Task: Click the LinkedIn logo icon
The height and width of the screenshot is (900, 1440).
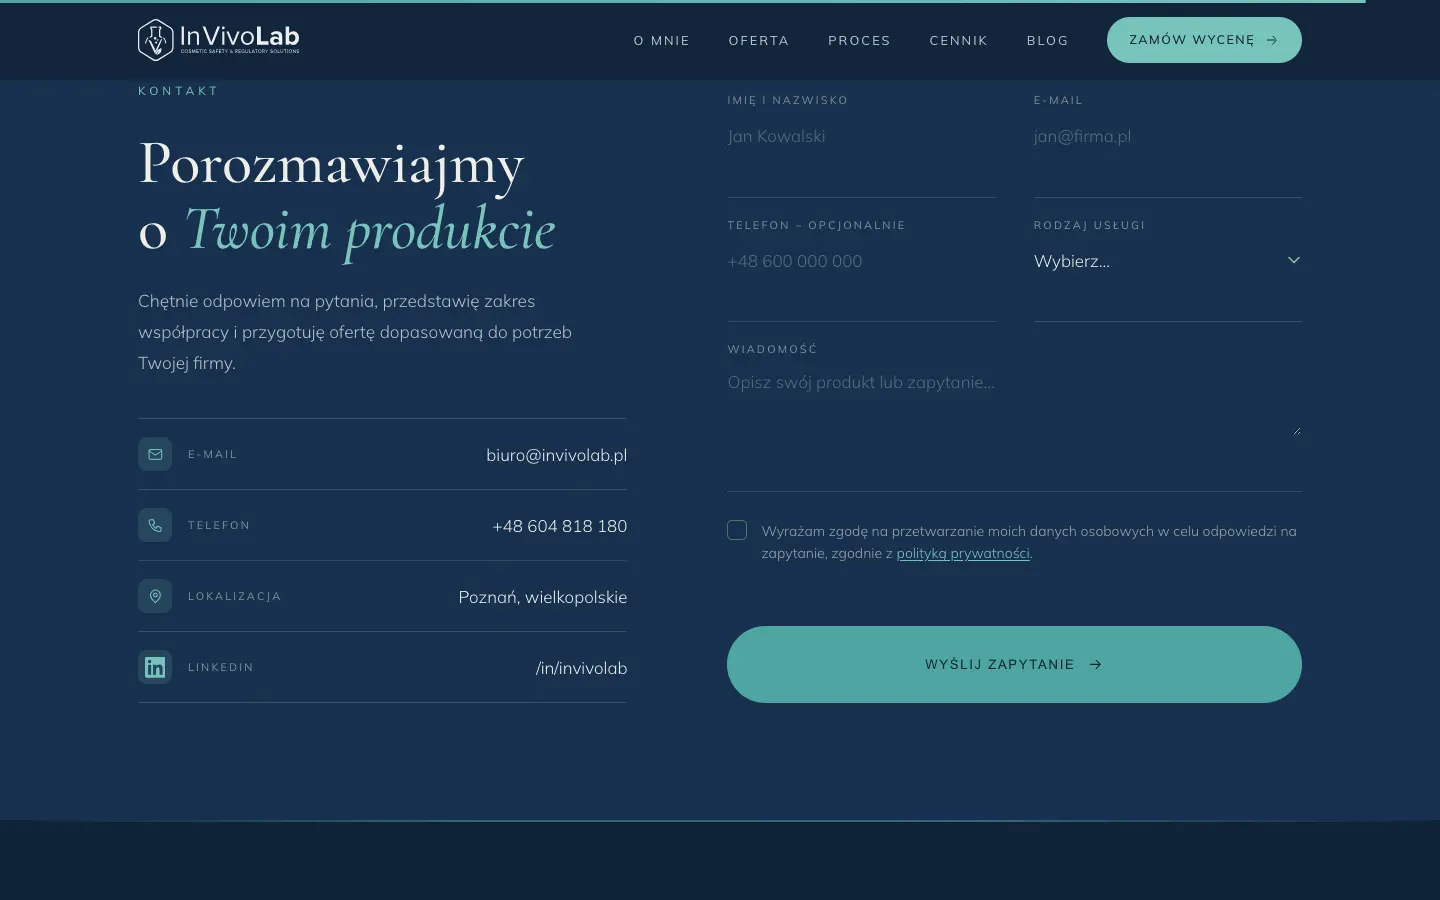Action: tap(155, 667)
